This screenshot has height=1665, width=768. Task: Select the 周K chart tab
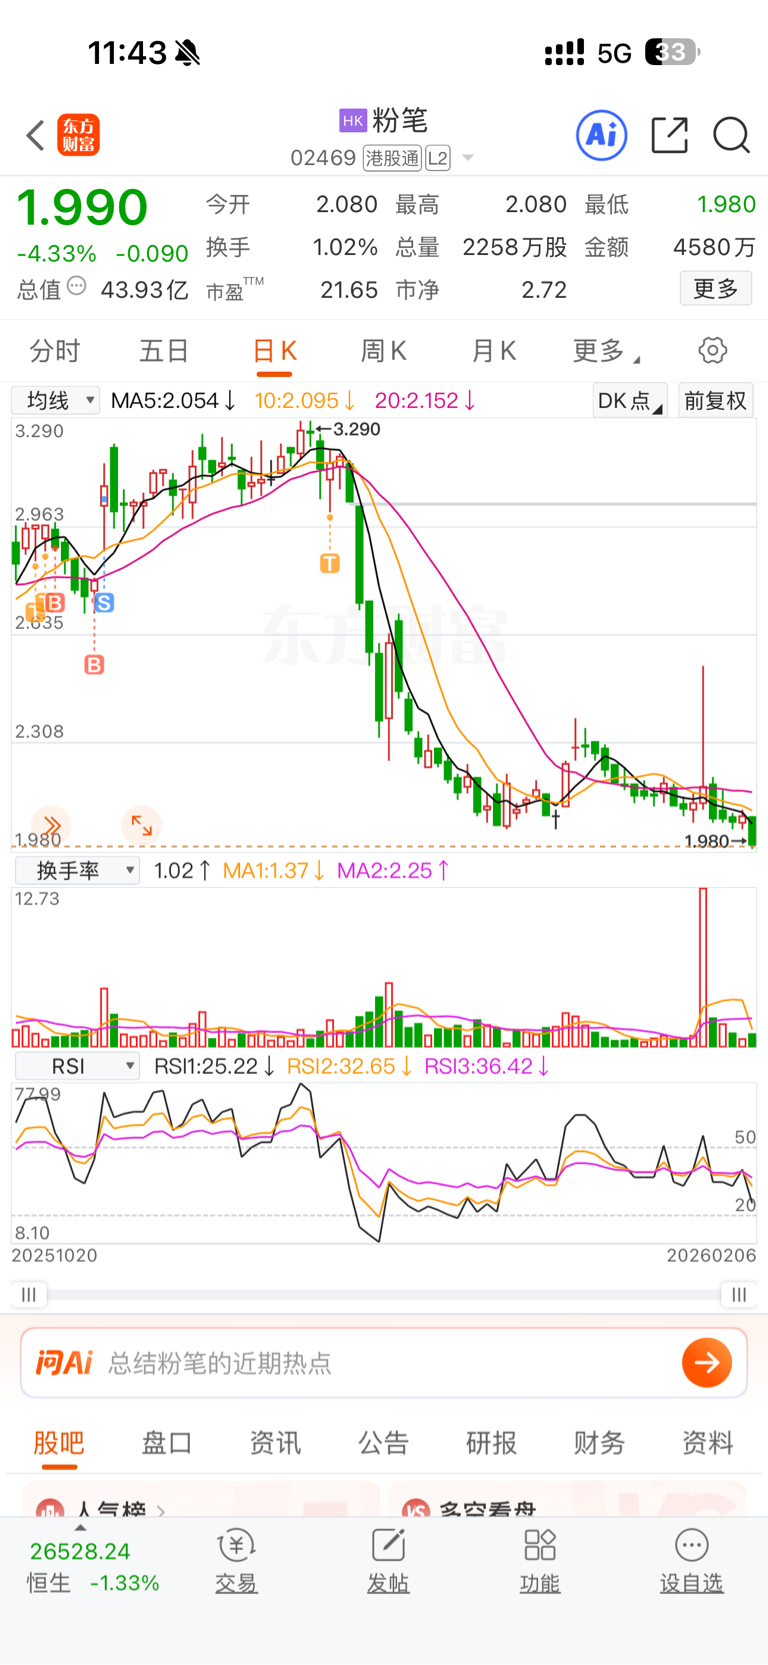tap(384, 351)
